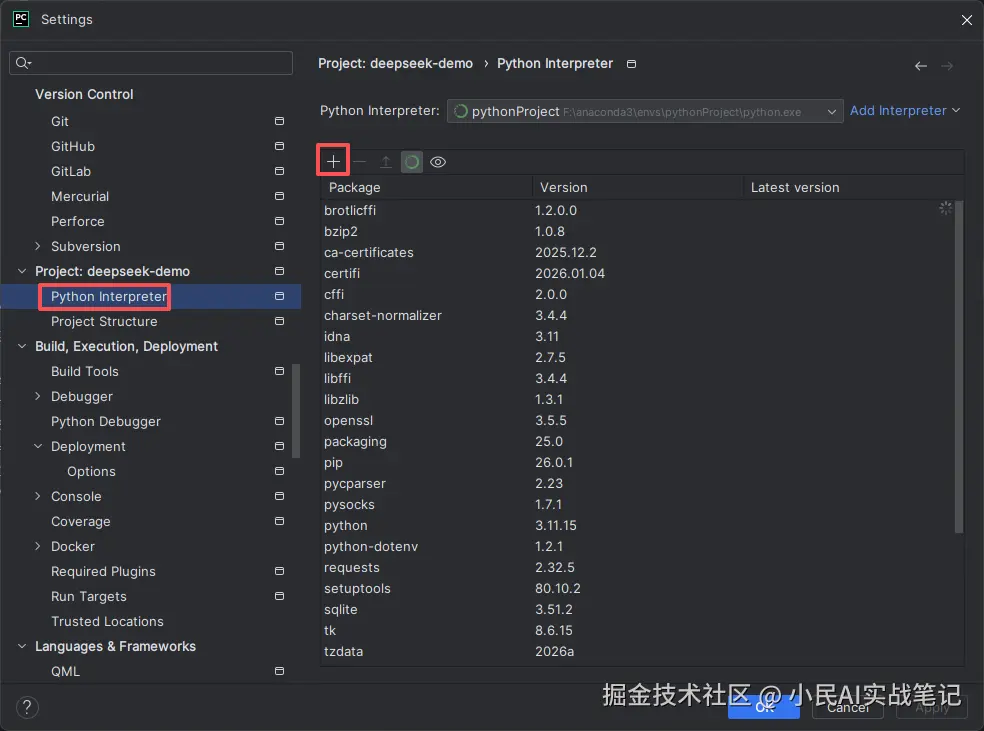Click the project-level icon on QML row

tap(279, 671)
